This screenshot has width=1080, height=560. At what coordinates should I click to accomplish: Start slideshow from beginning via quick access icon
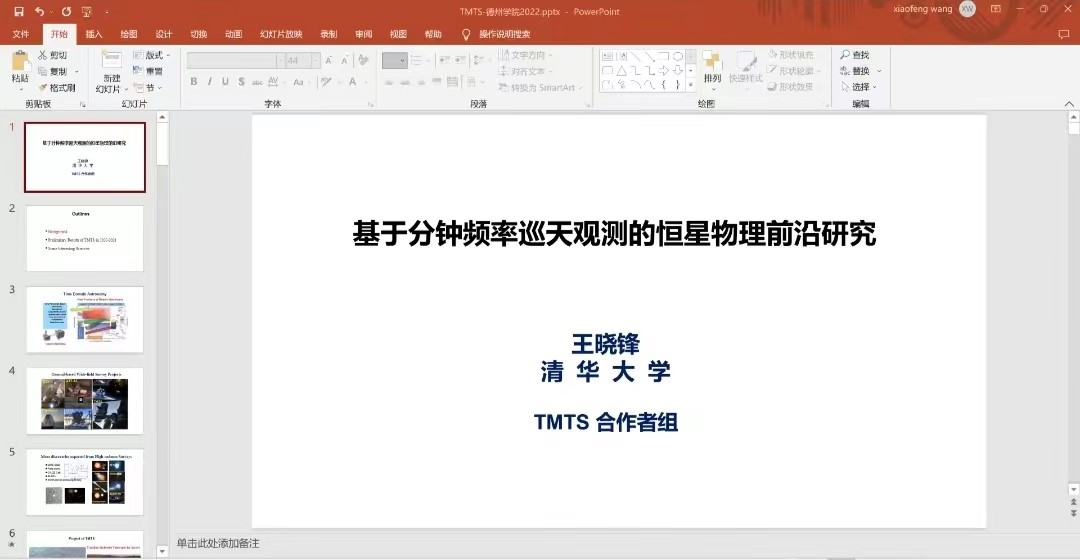point(88,11)
